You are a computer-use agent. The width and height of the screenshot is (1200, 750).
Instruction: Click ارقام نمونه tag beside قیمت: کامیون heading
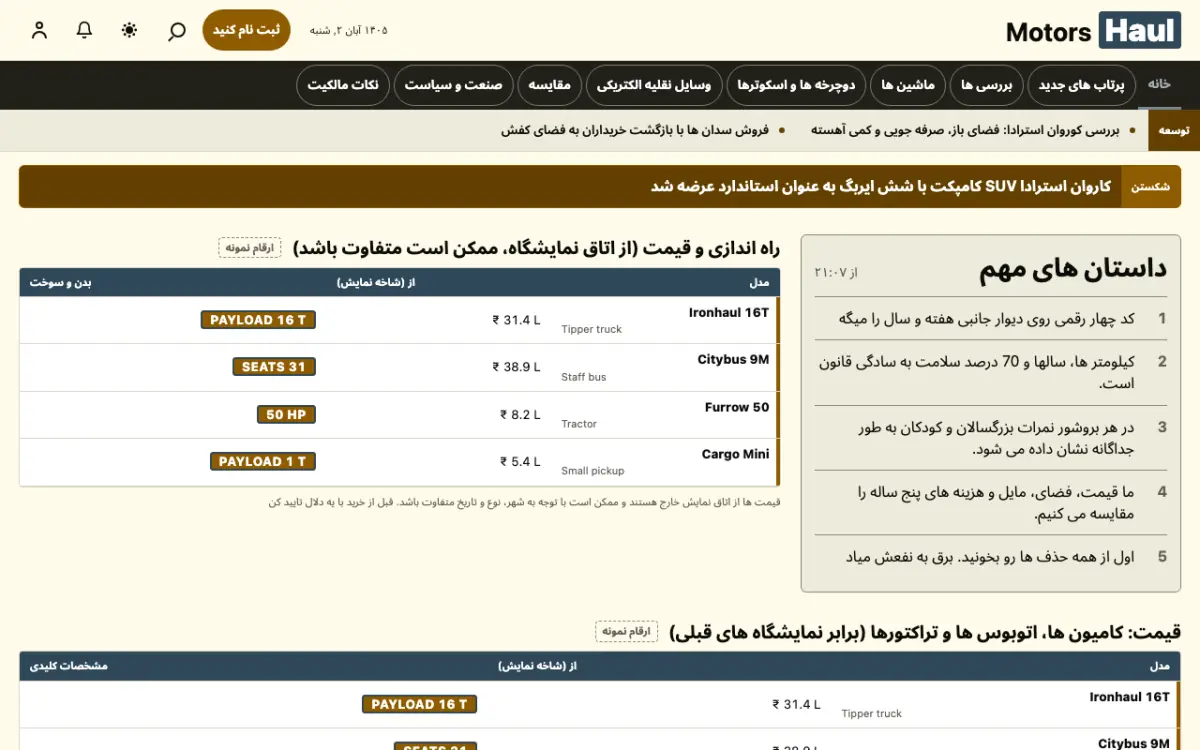pyautogui.click(x=626, y=631)
